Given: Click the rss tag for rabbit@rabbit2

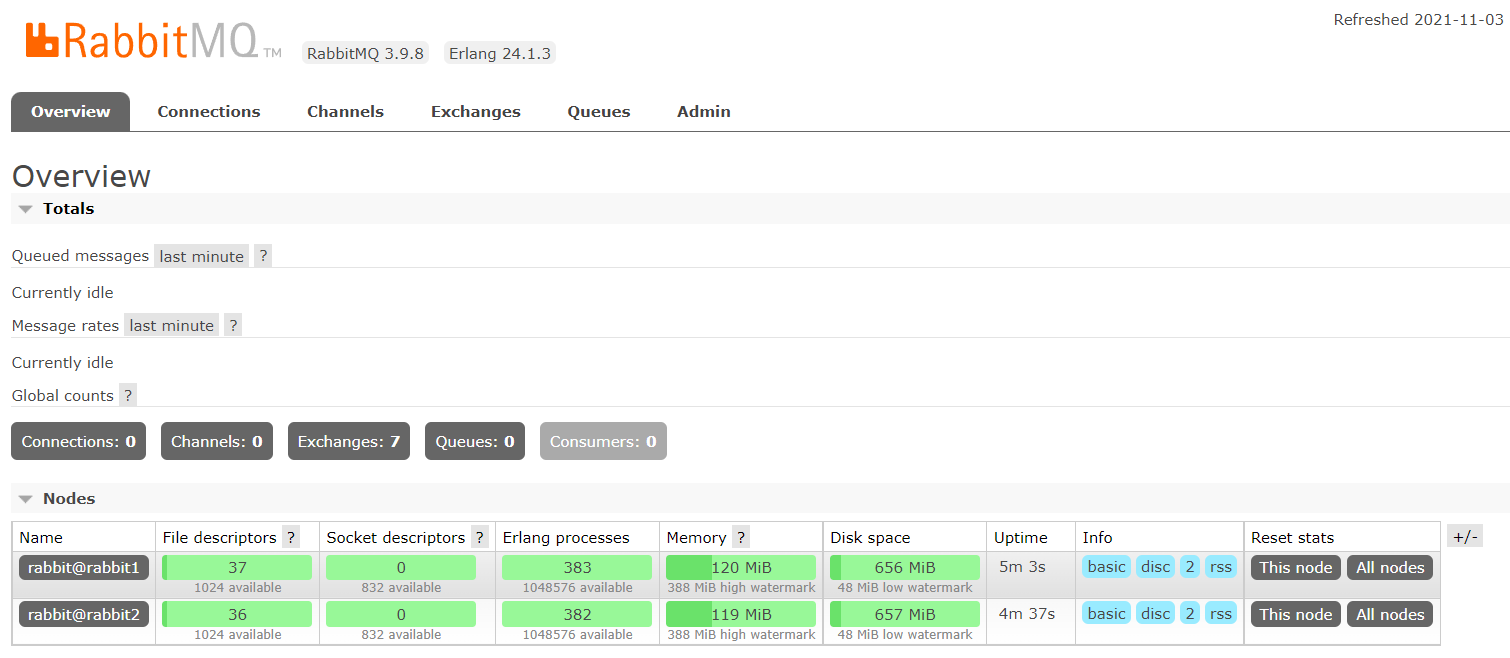Looking at the screenshot, I should [x=1221, y=614].
